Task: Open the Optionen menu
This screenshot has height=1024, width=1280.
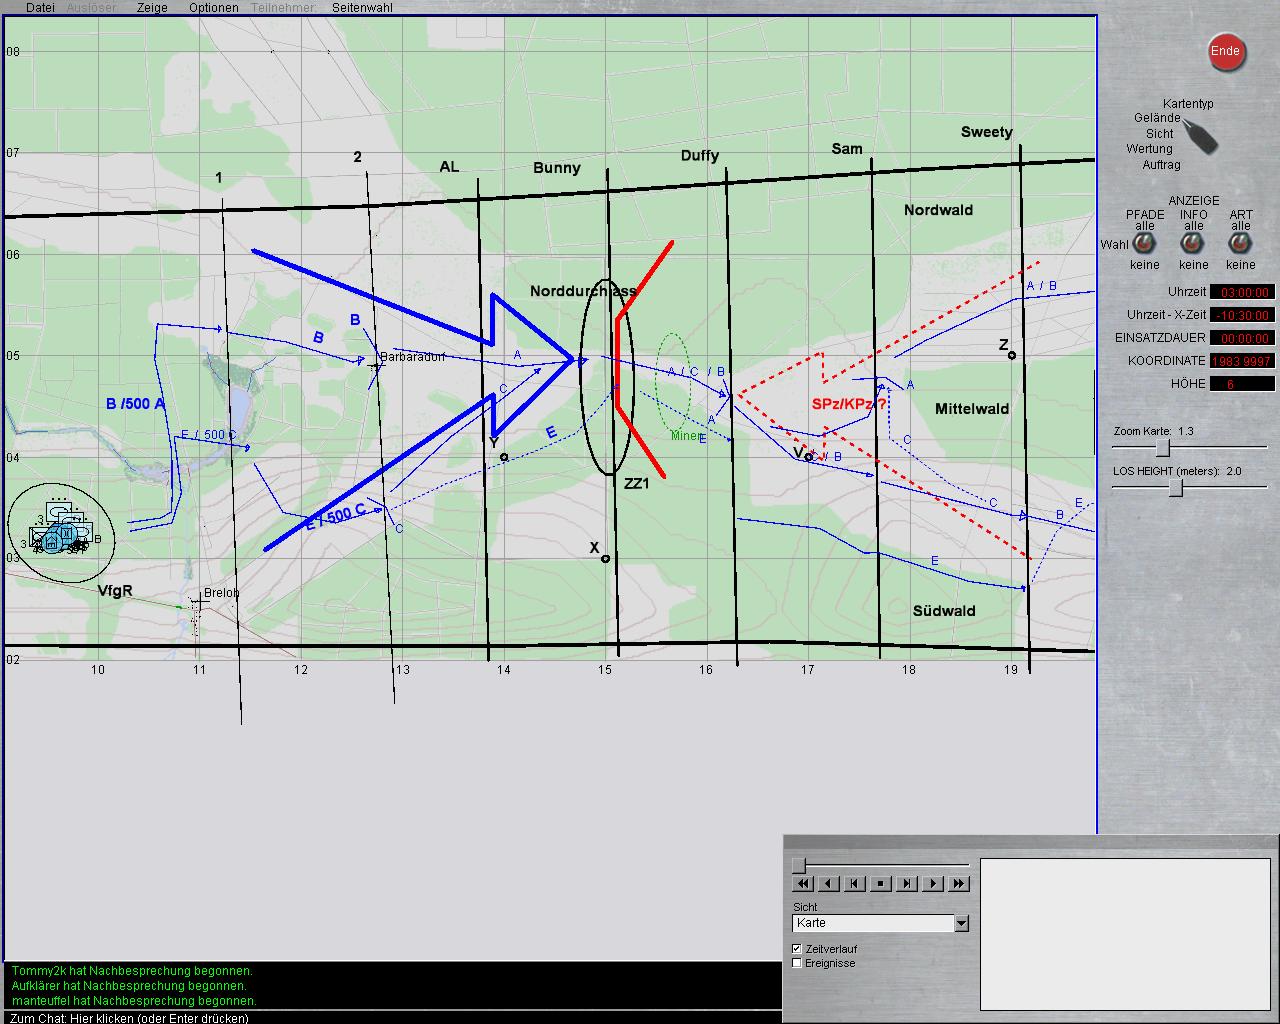Action: 213,7
